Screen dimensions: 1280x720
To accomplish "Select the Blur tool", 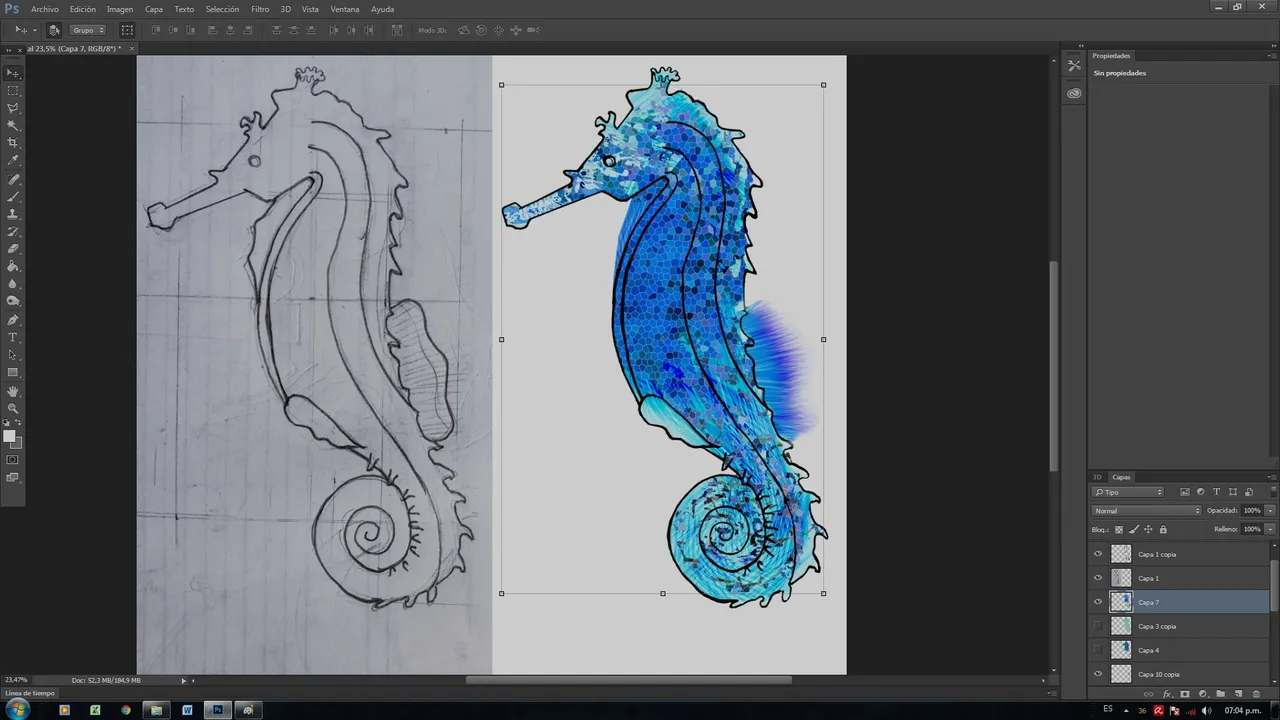I will click(13, 284).
